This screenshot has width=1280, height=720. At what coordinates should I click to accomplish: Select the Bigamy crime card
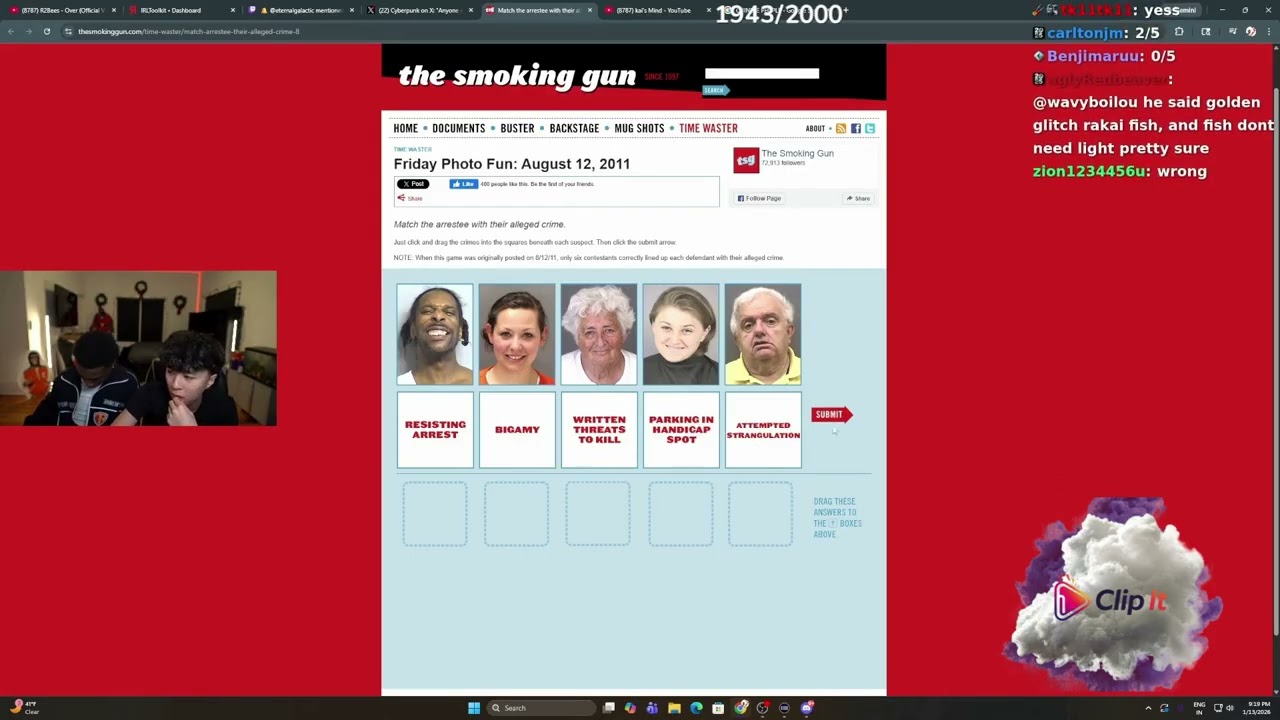point(517,430)
